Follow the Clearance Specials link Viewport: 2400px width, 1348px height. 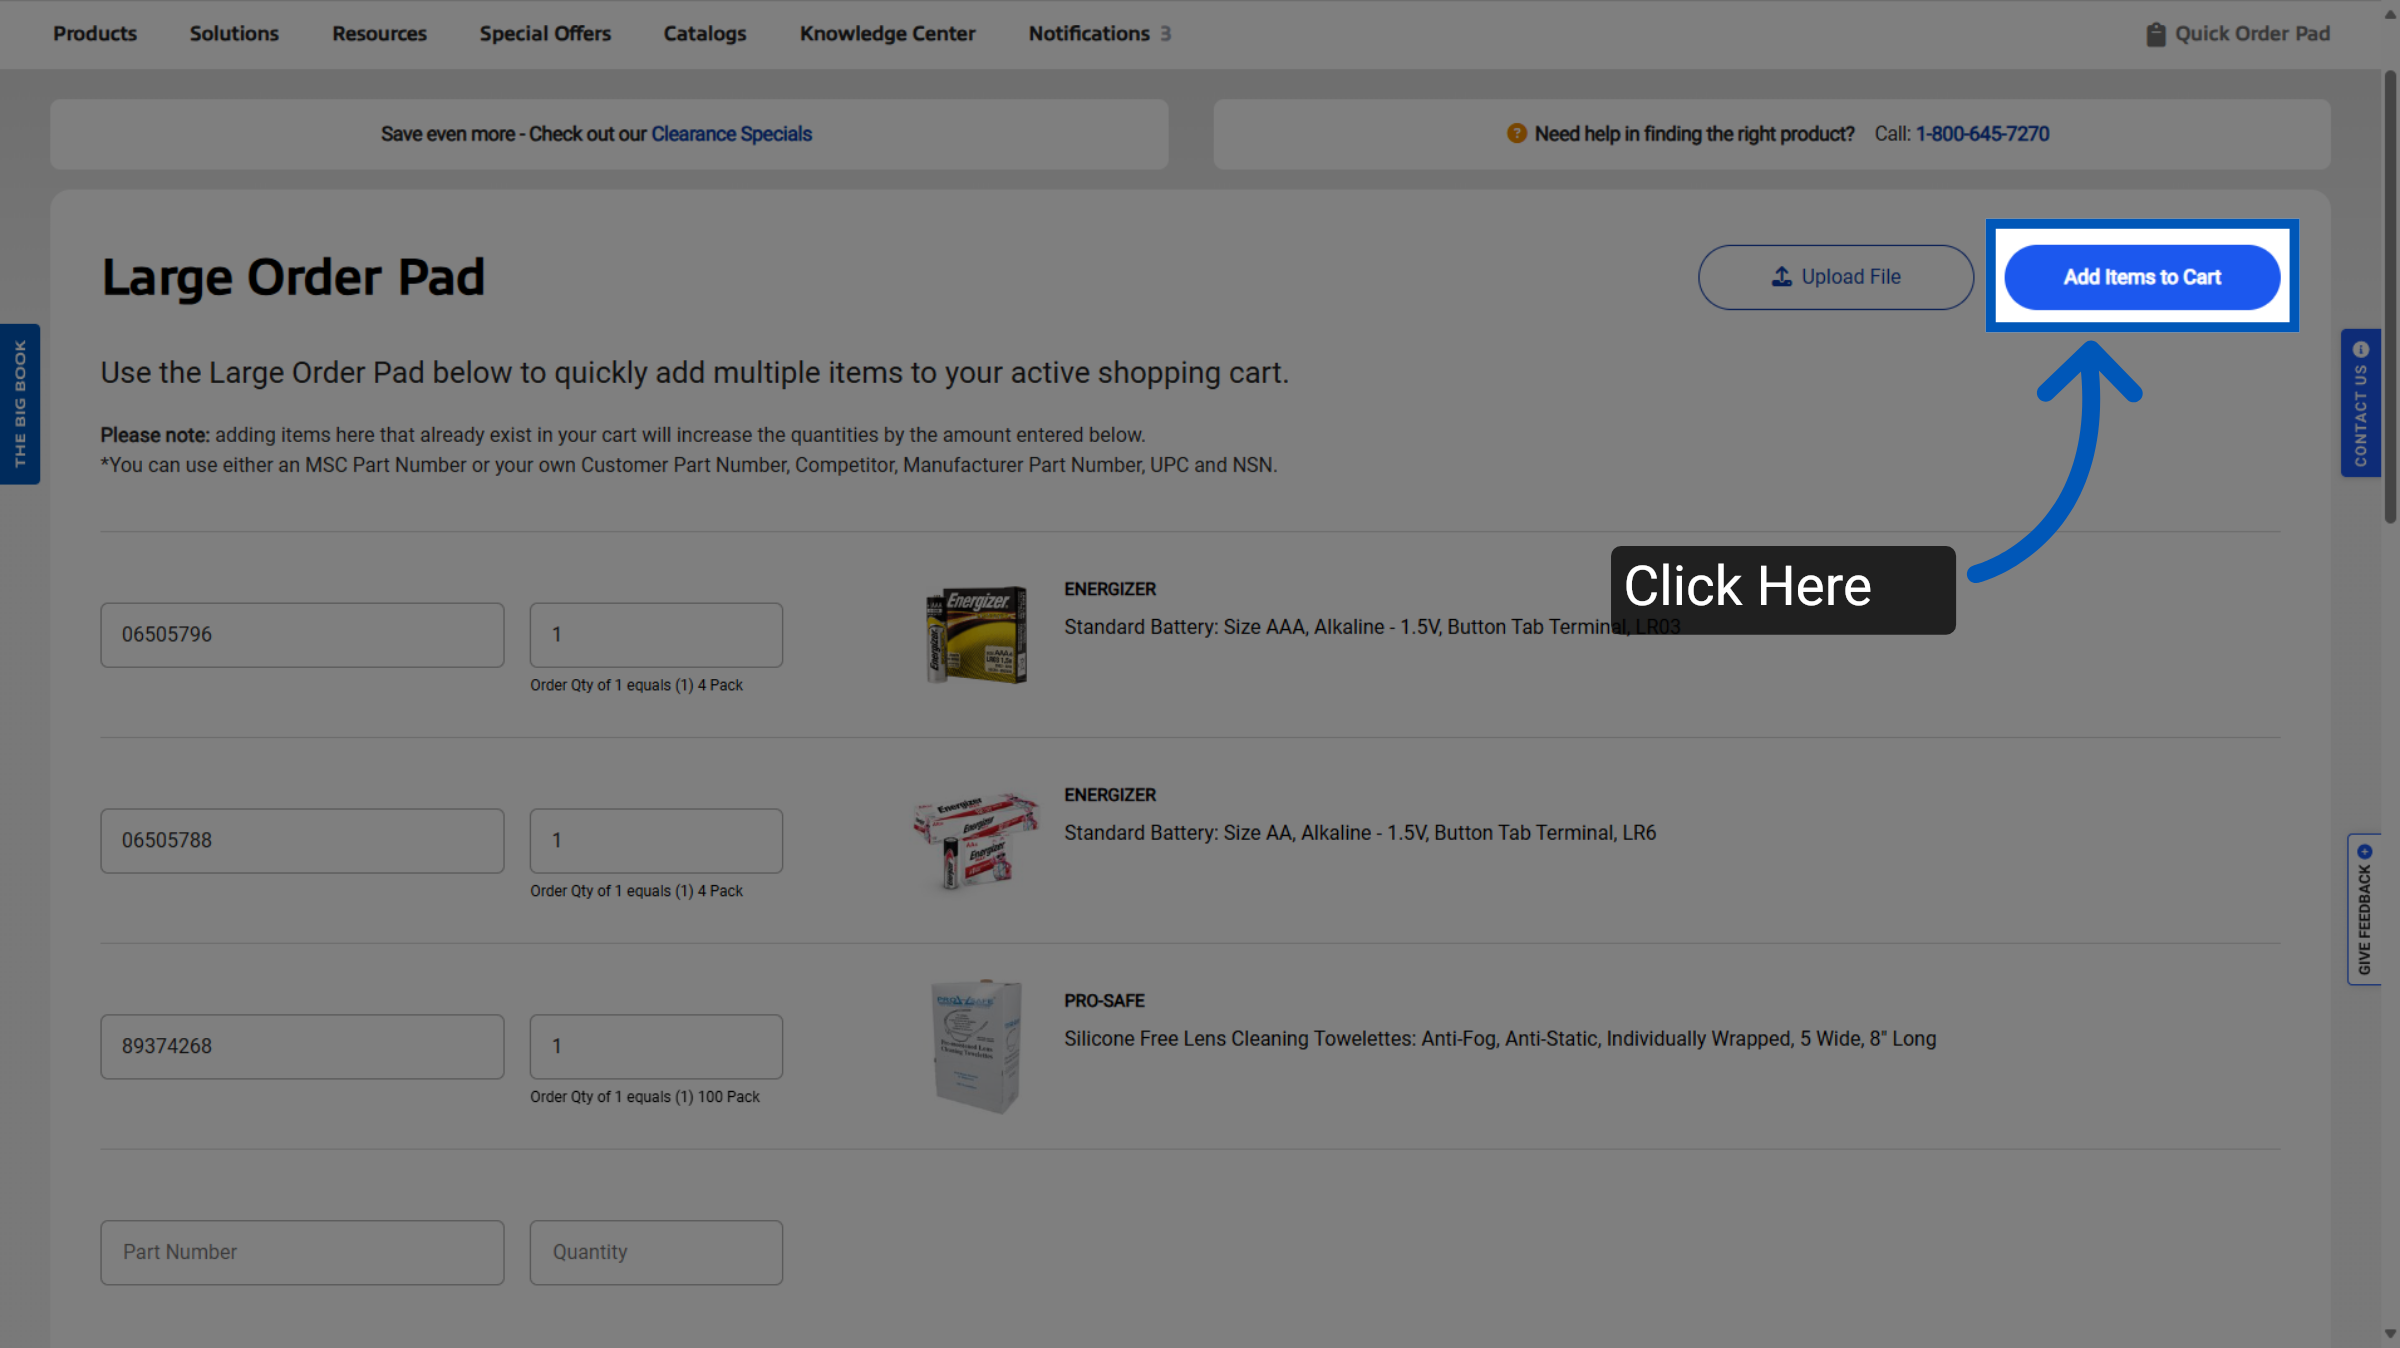731,134
